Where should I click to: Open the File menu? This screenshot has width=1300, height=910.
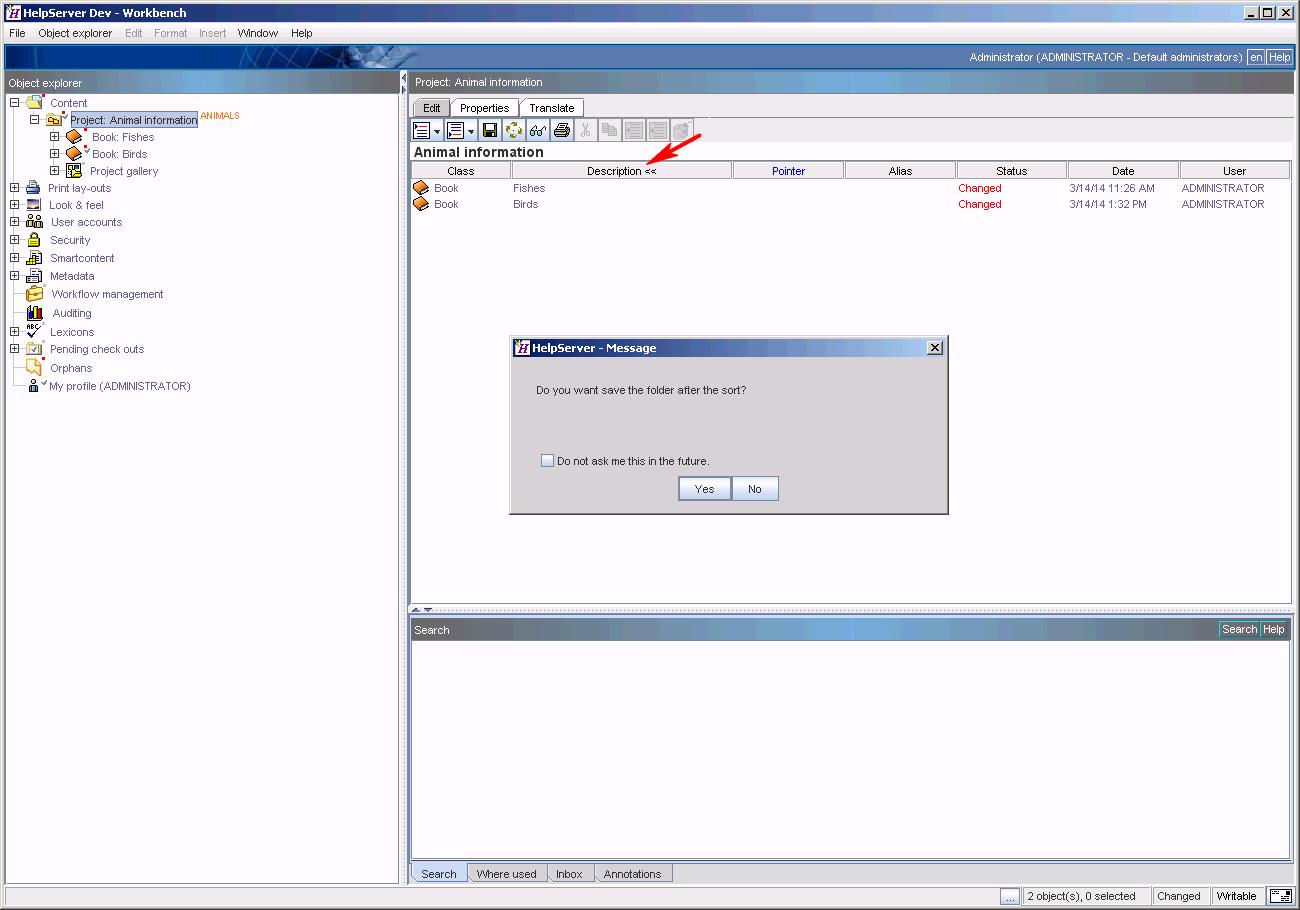[17, 33]
